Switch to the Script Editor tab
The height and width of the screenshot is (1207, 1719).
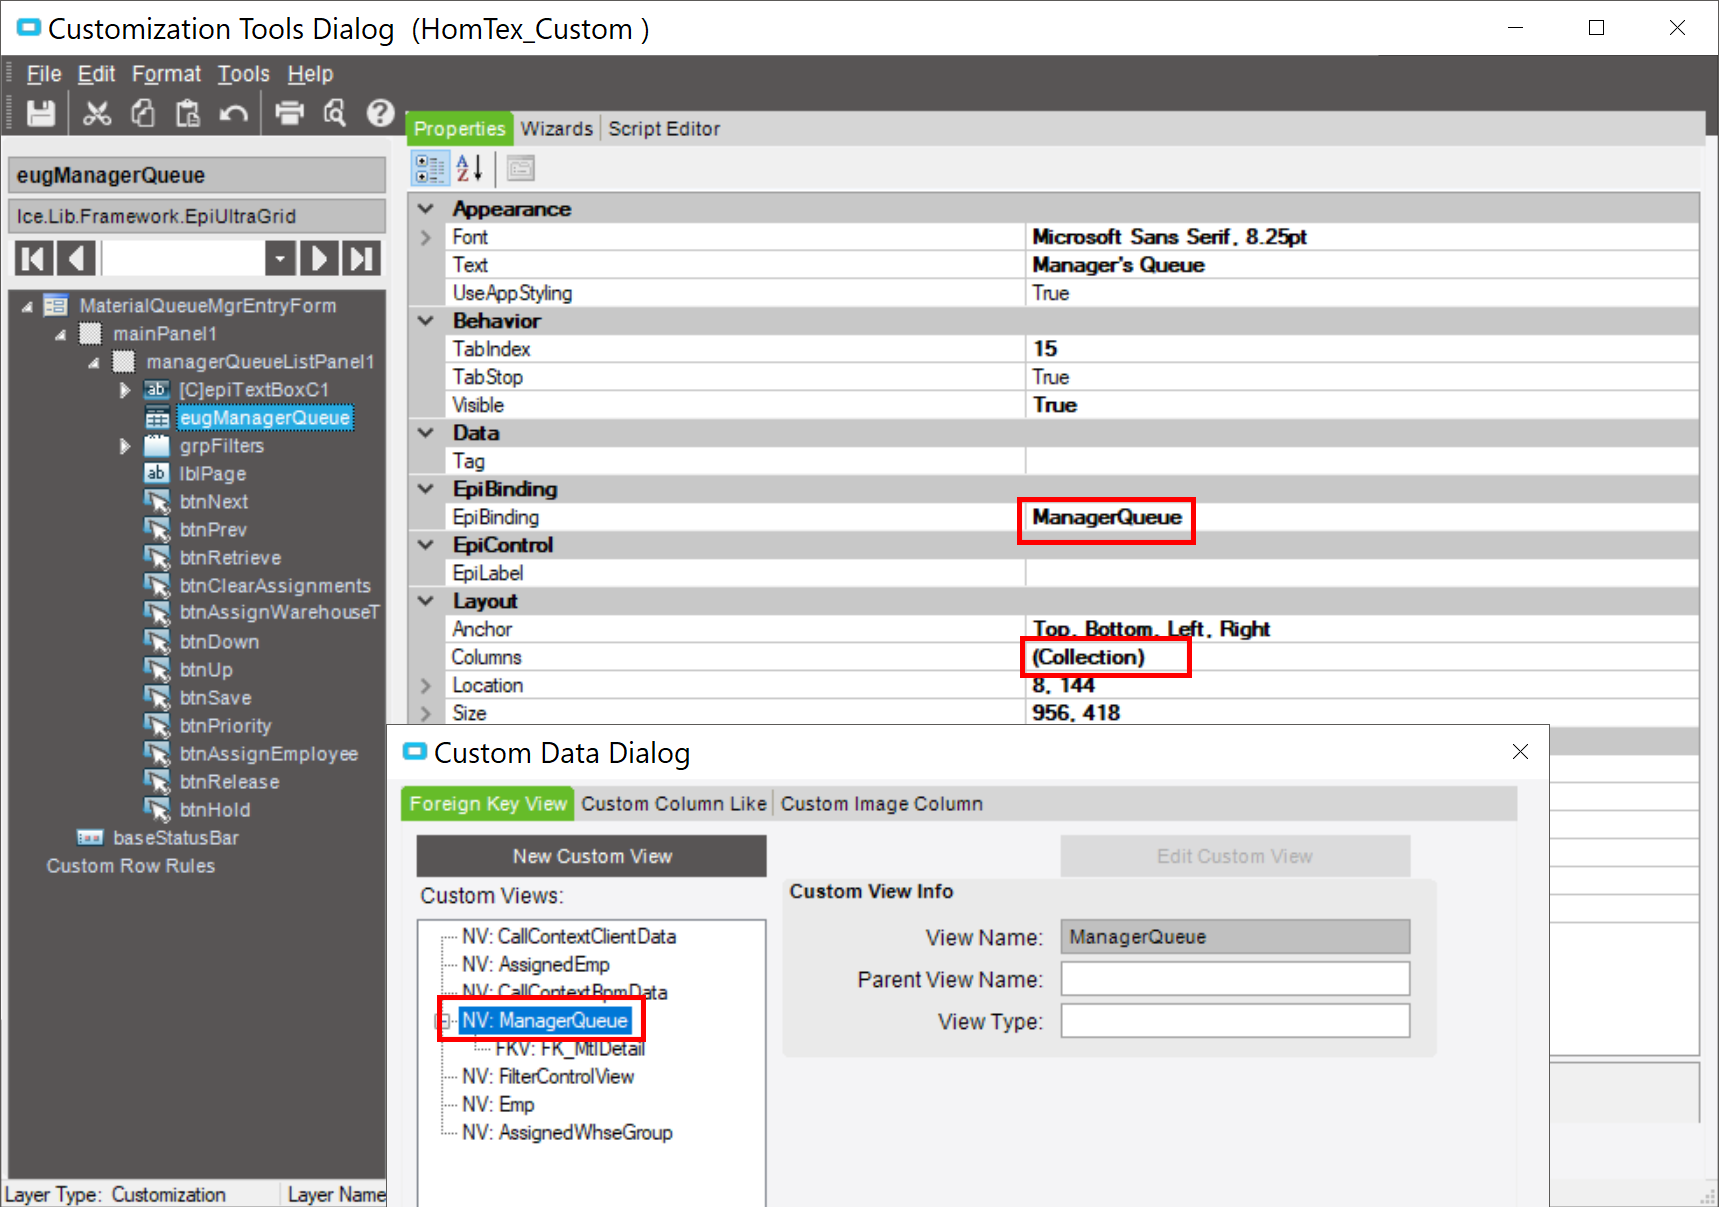coord(664,128)
